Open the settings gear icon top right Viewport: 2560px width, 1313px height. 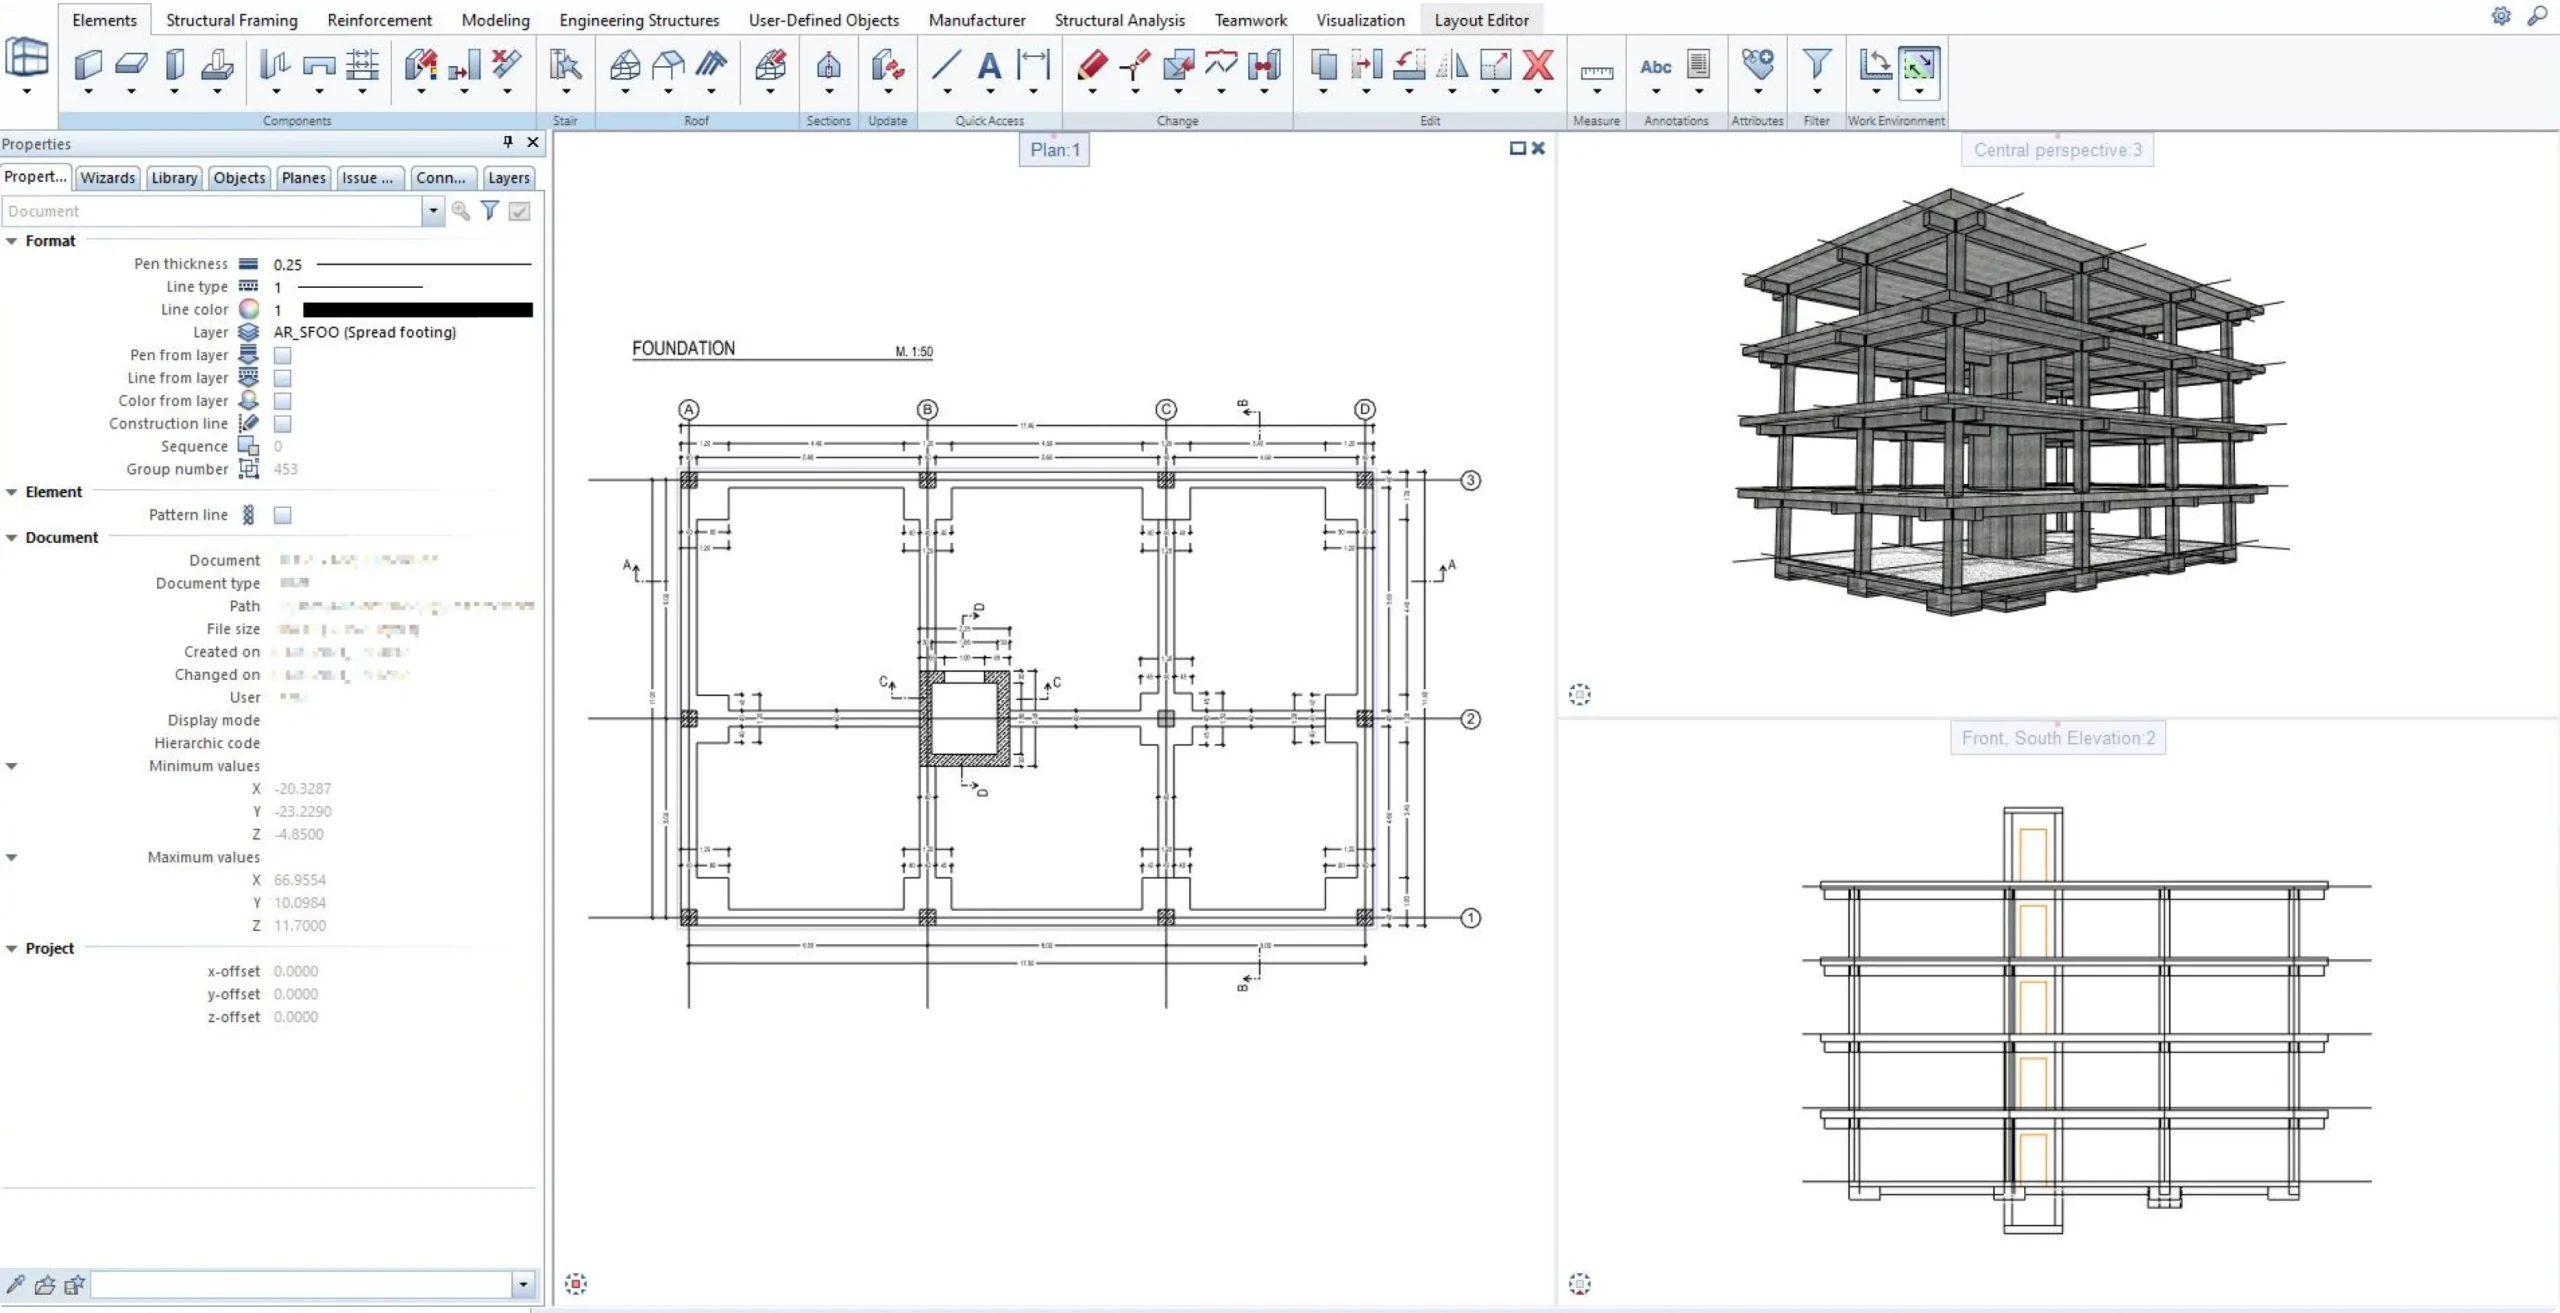pyautogui.click(x=2501, y=16)
